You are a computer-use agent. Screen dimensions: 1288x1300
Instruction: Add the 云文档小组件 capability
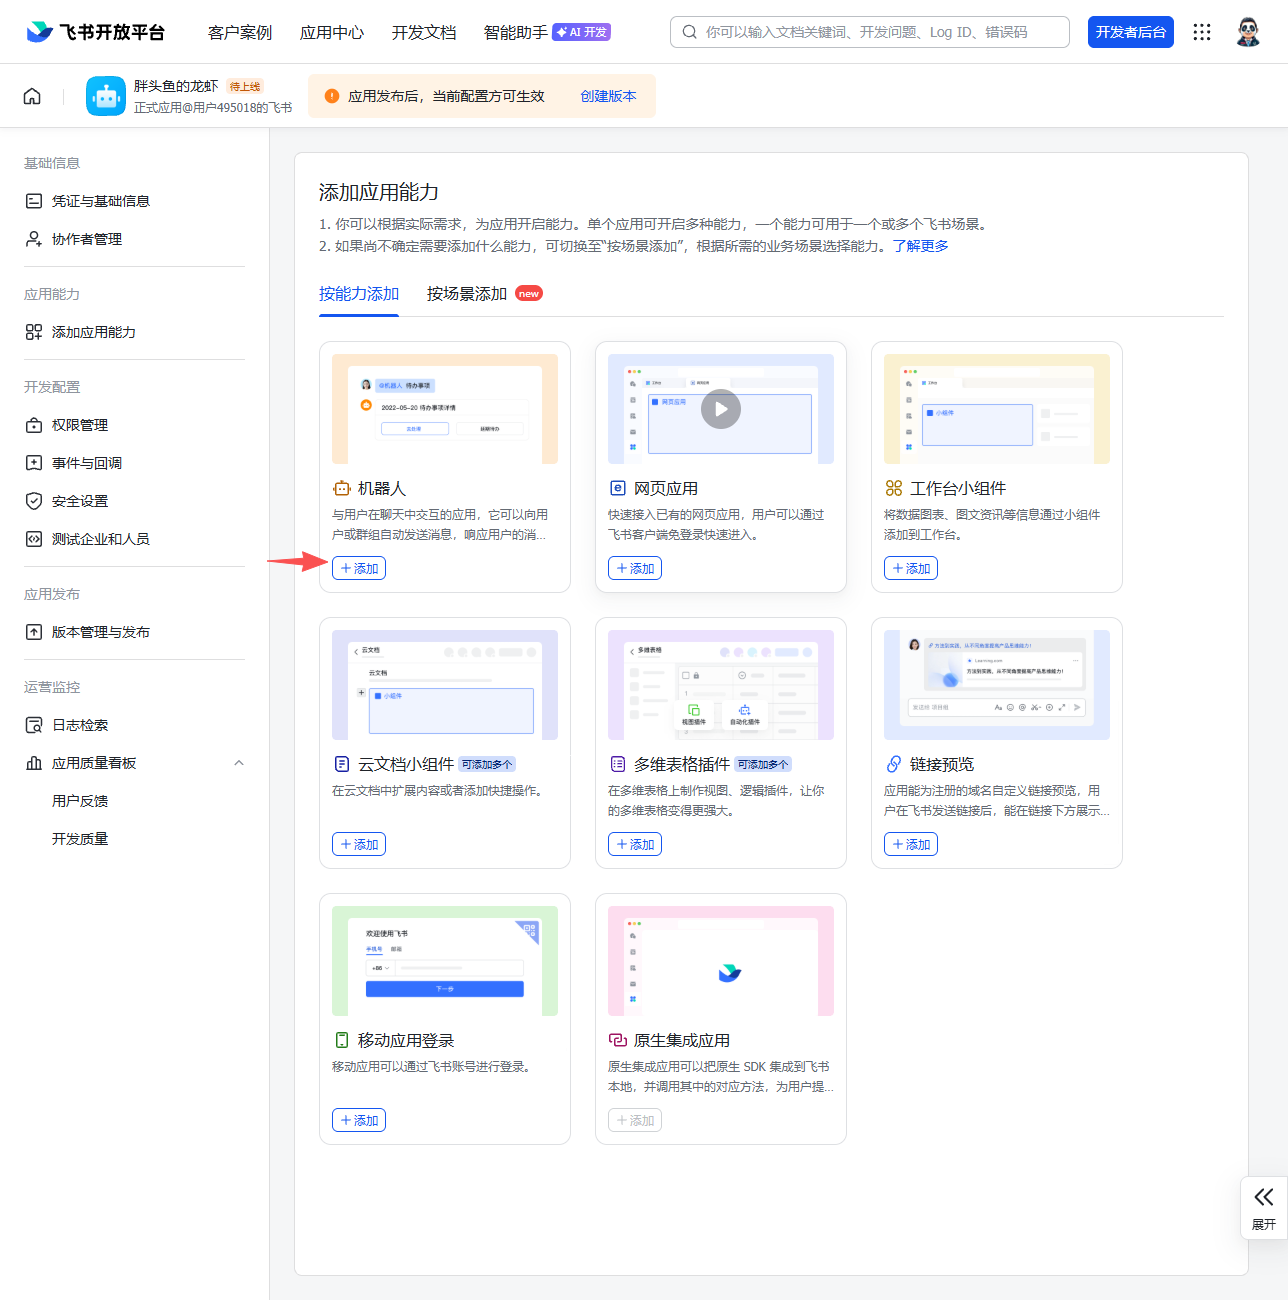tap(359, 844)
